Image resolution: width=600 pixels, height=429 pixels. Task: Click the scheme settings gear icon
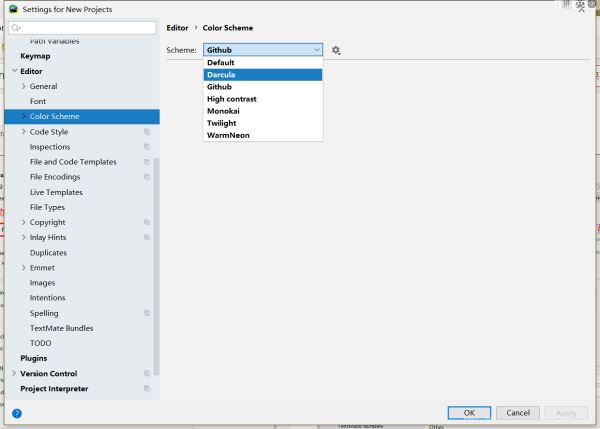point(336,50)
